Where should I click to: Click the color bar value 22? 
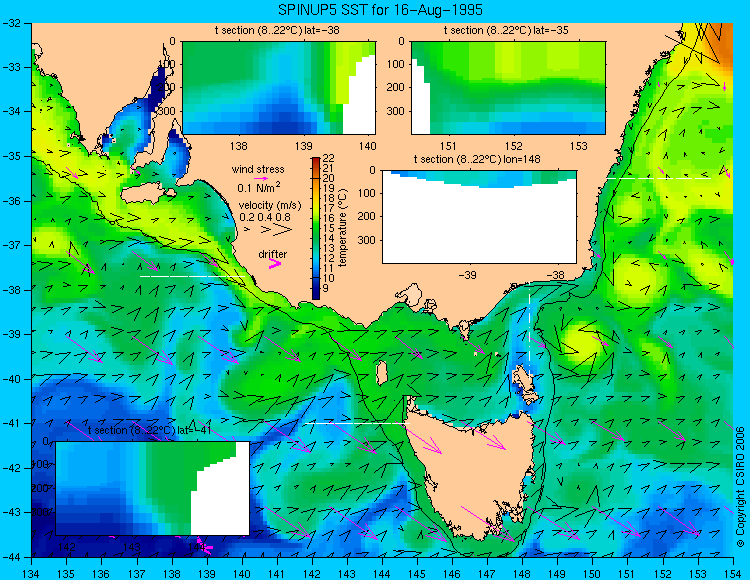coord(328,158)
